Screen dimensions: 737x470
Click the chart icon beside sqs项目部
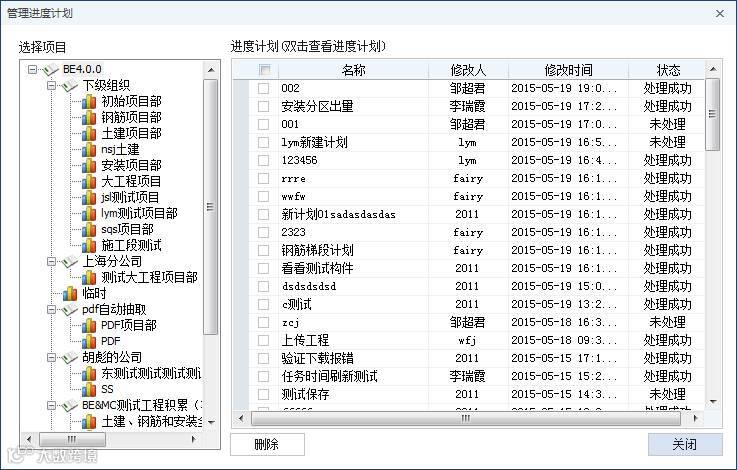point(89,229)
